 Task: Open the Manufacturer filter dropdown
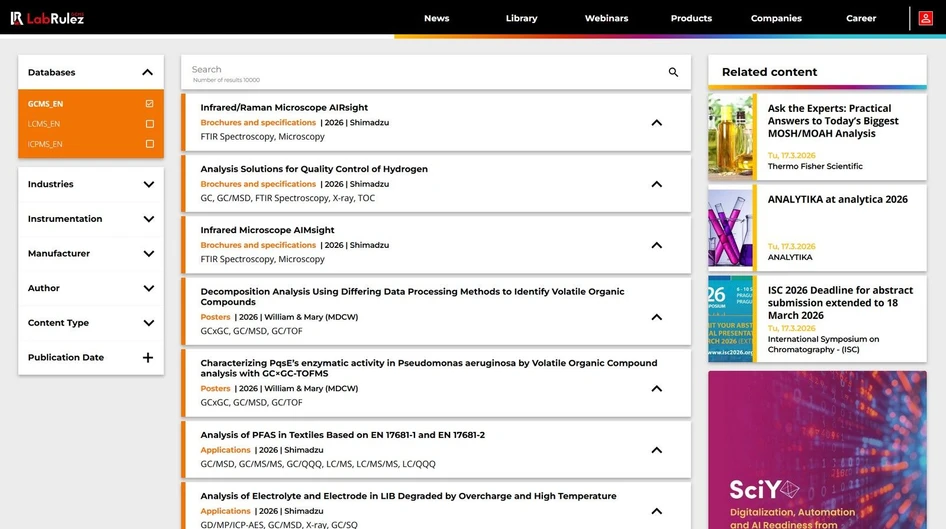148,254
